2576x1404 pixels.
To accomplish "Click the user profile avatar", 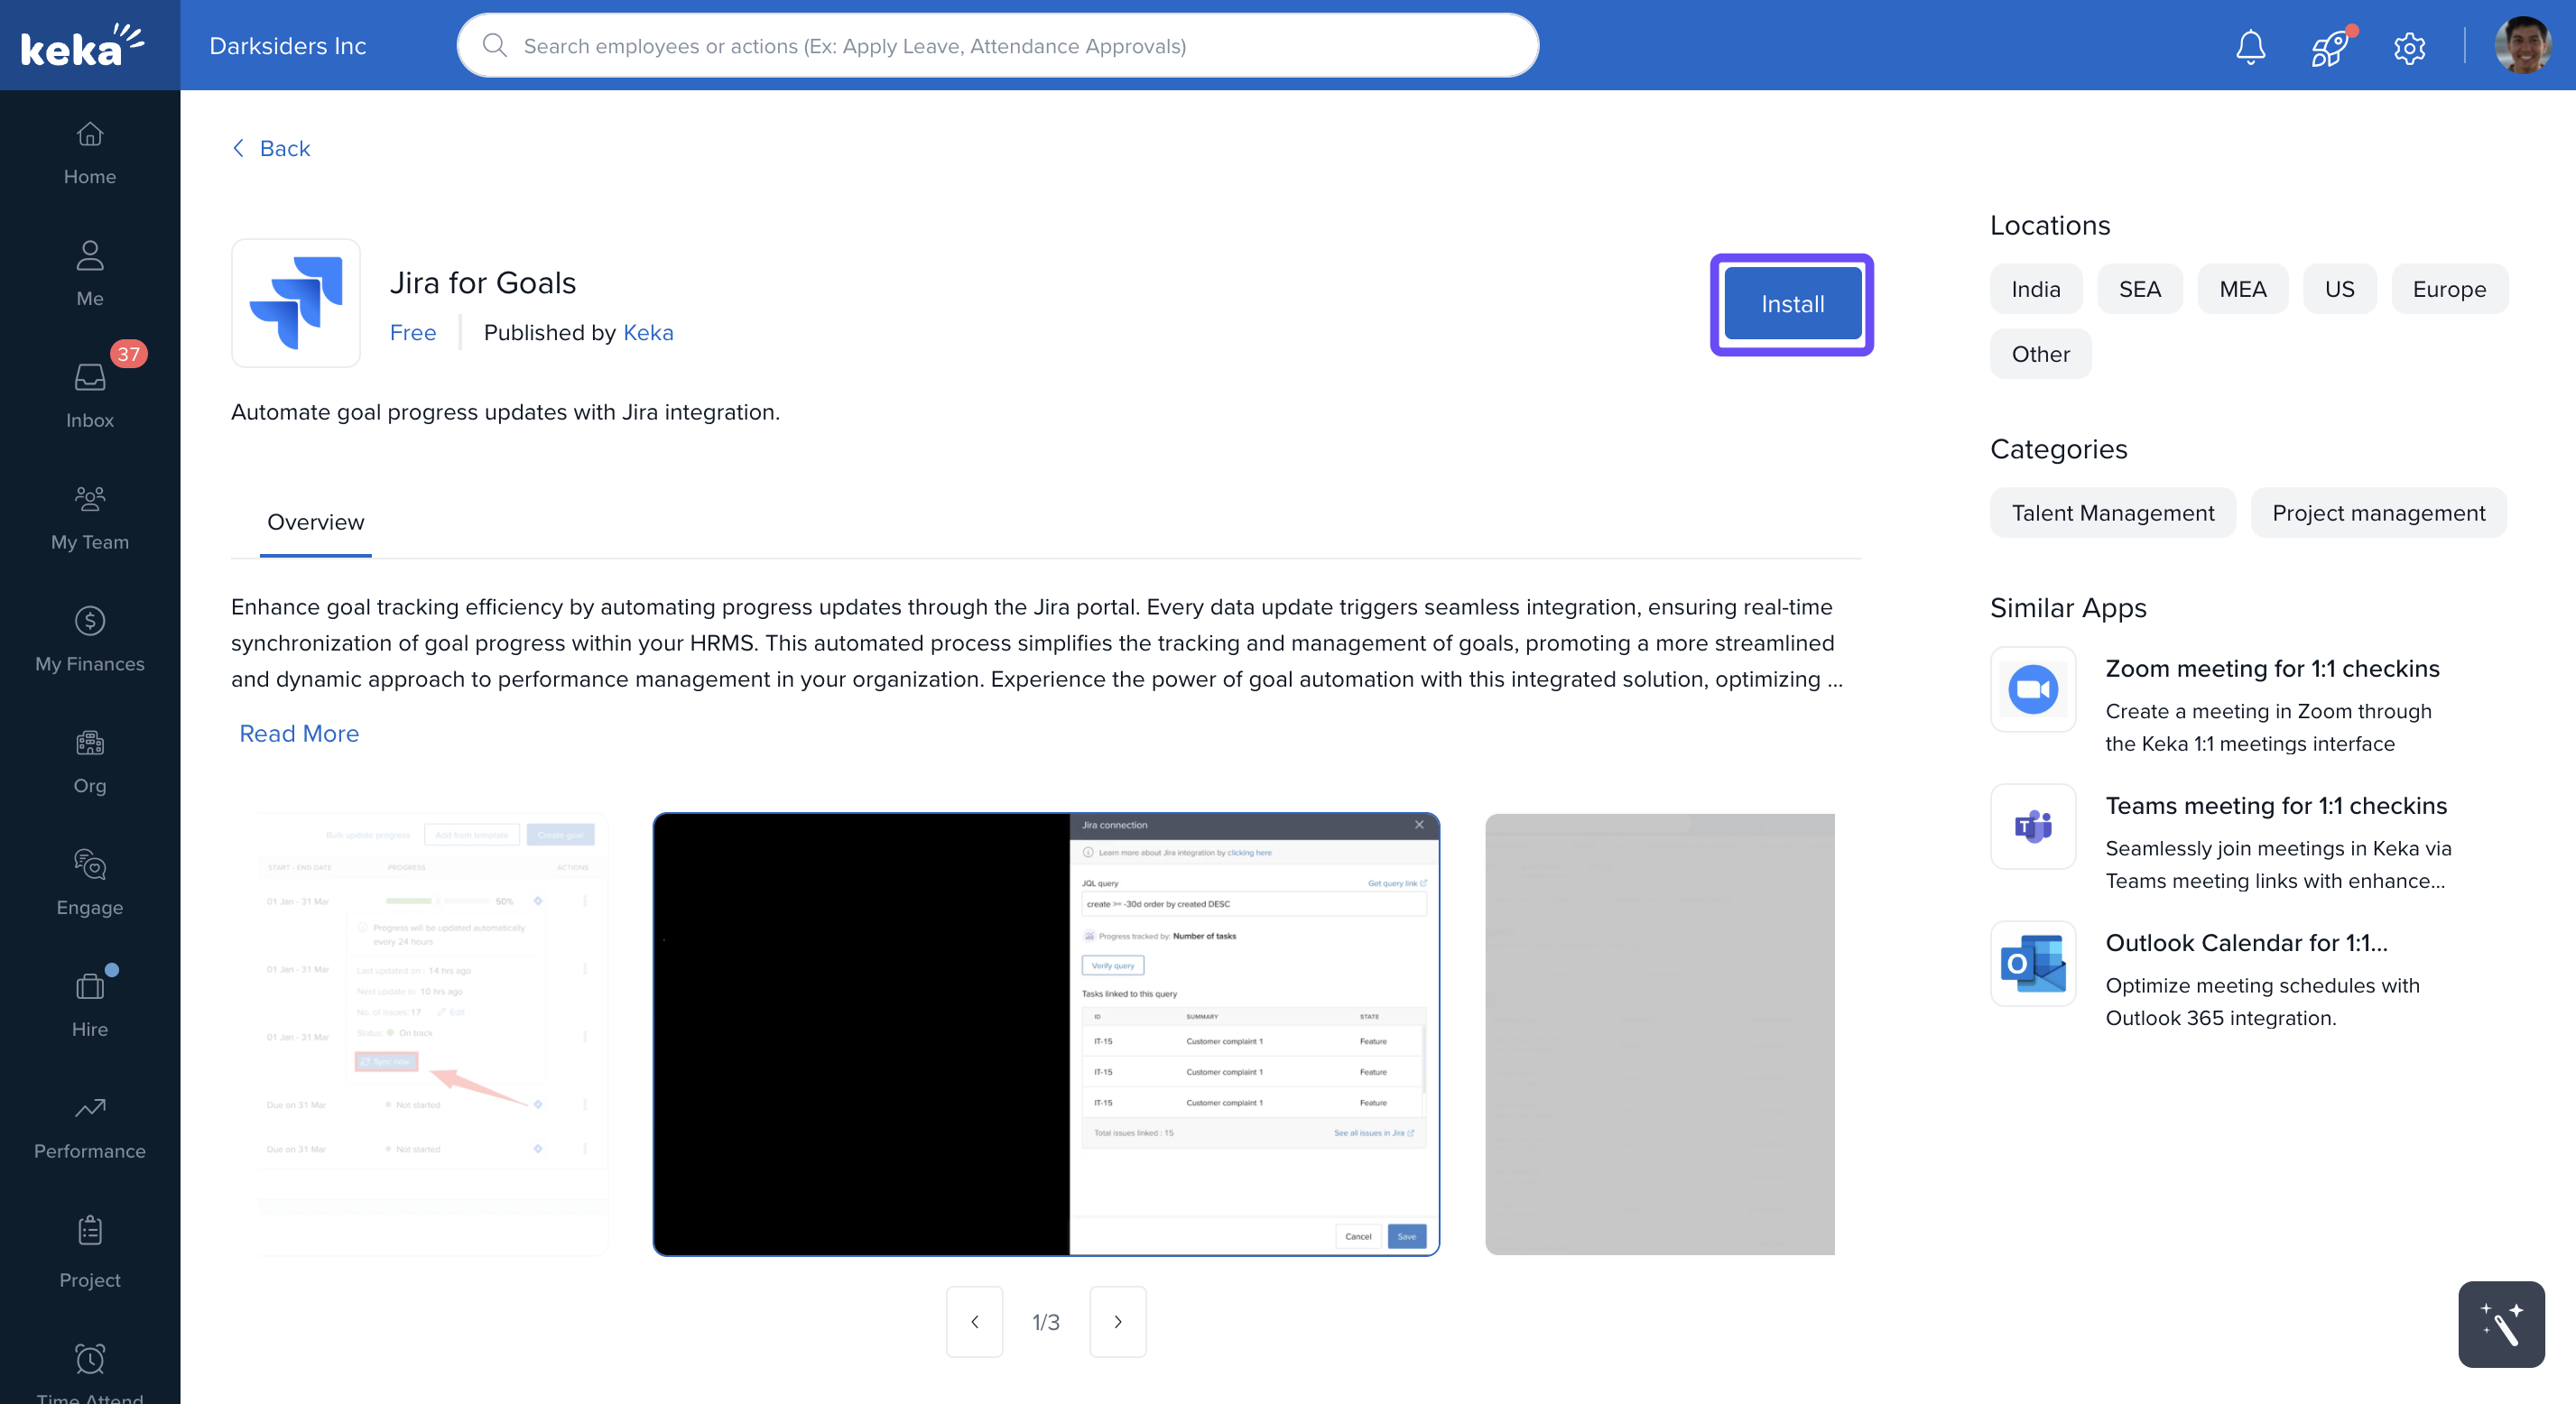I will (2521, 46).
